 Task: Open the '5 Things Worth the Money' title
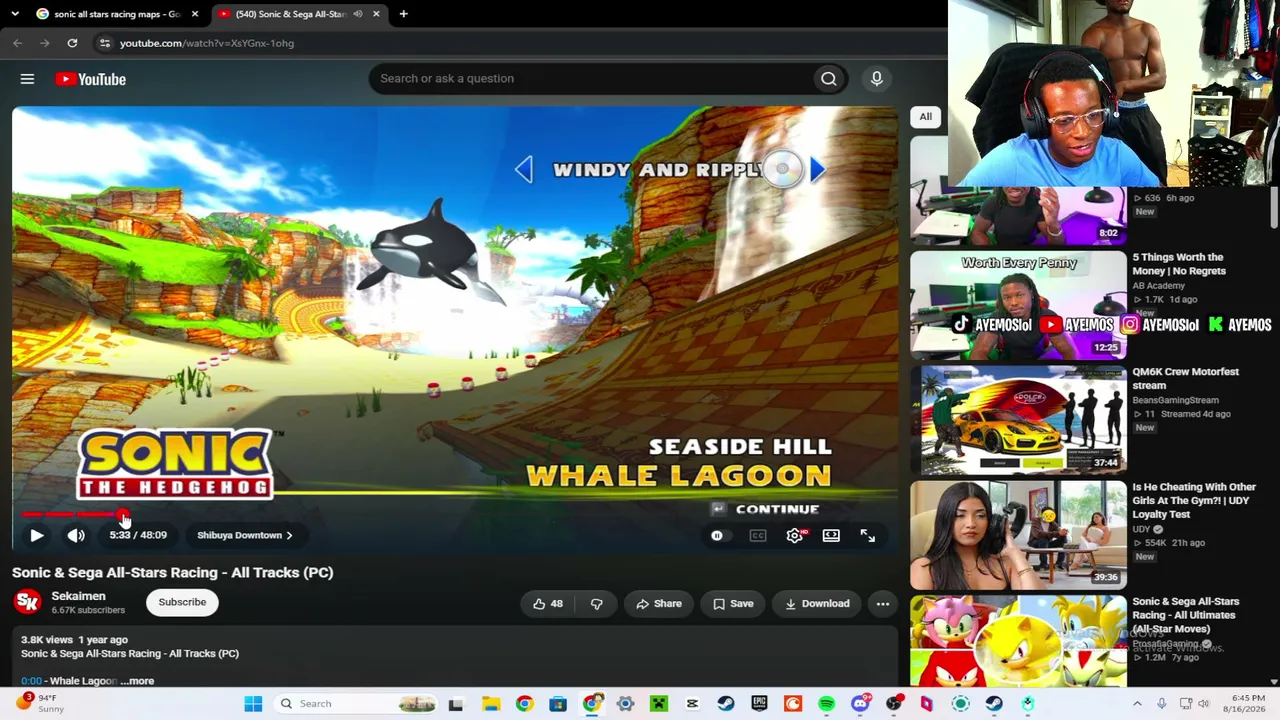coord(1179,264)
